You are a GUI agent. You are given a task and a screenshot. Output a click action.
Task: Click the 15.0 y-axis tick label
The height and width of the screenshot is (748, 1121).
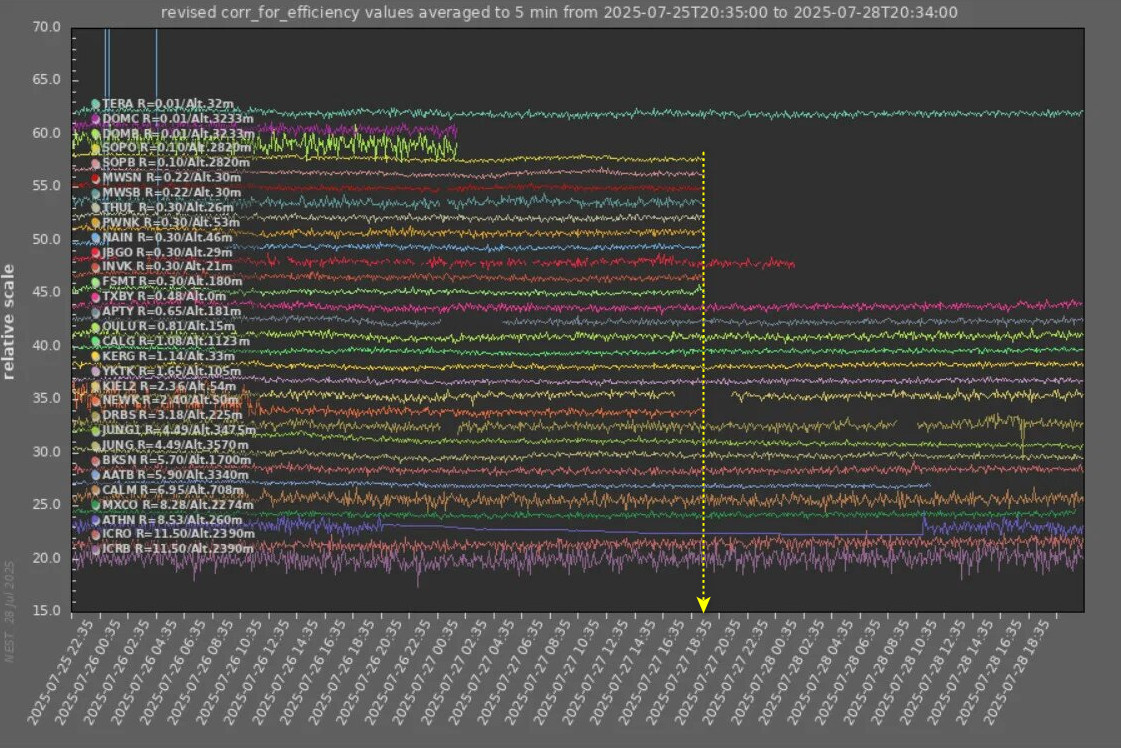point(46,610)
